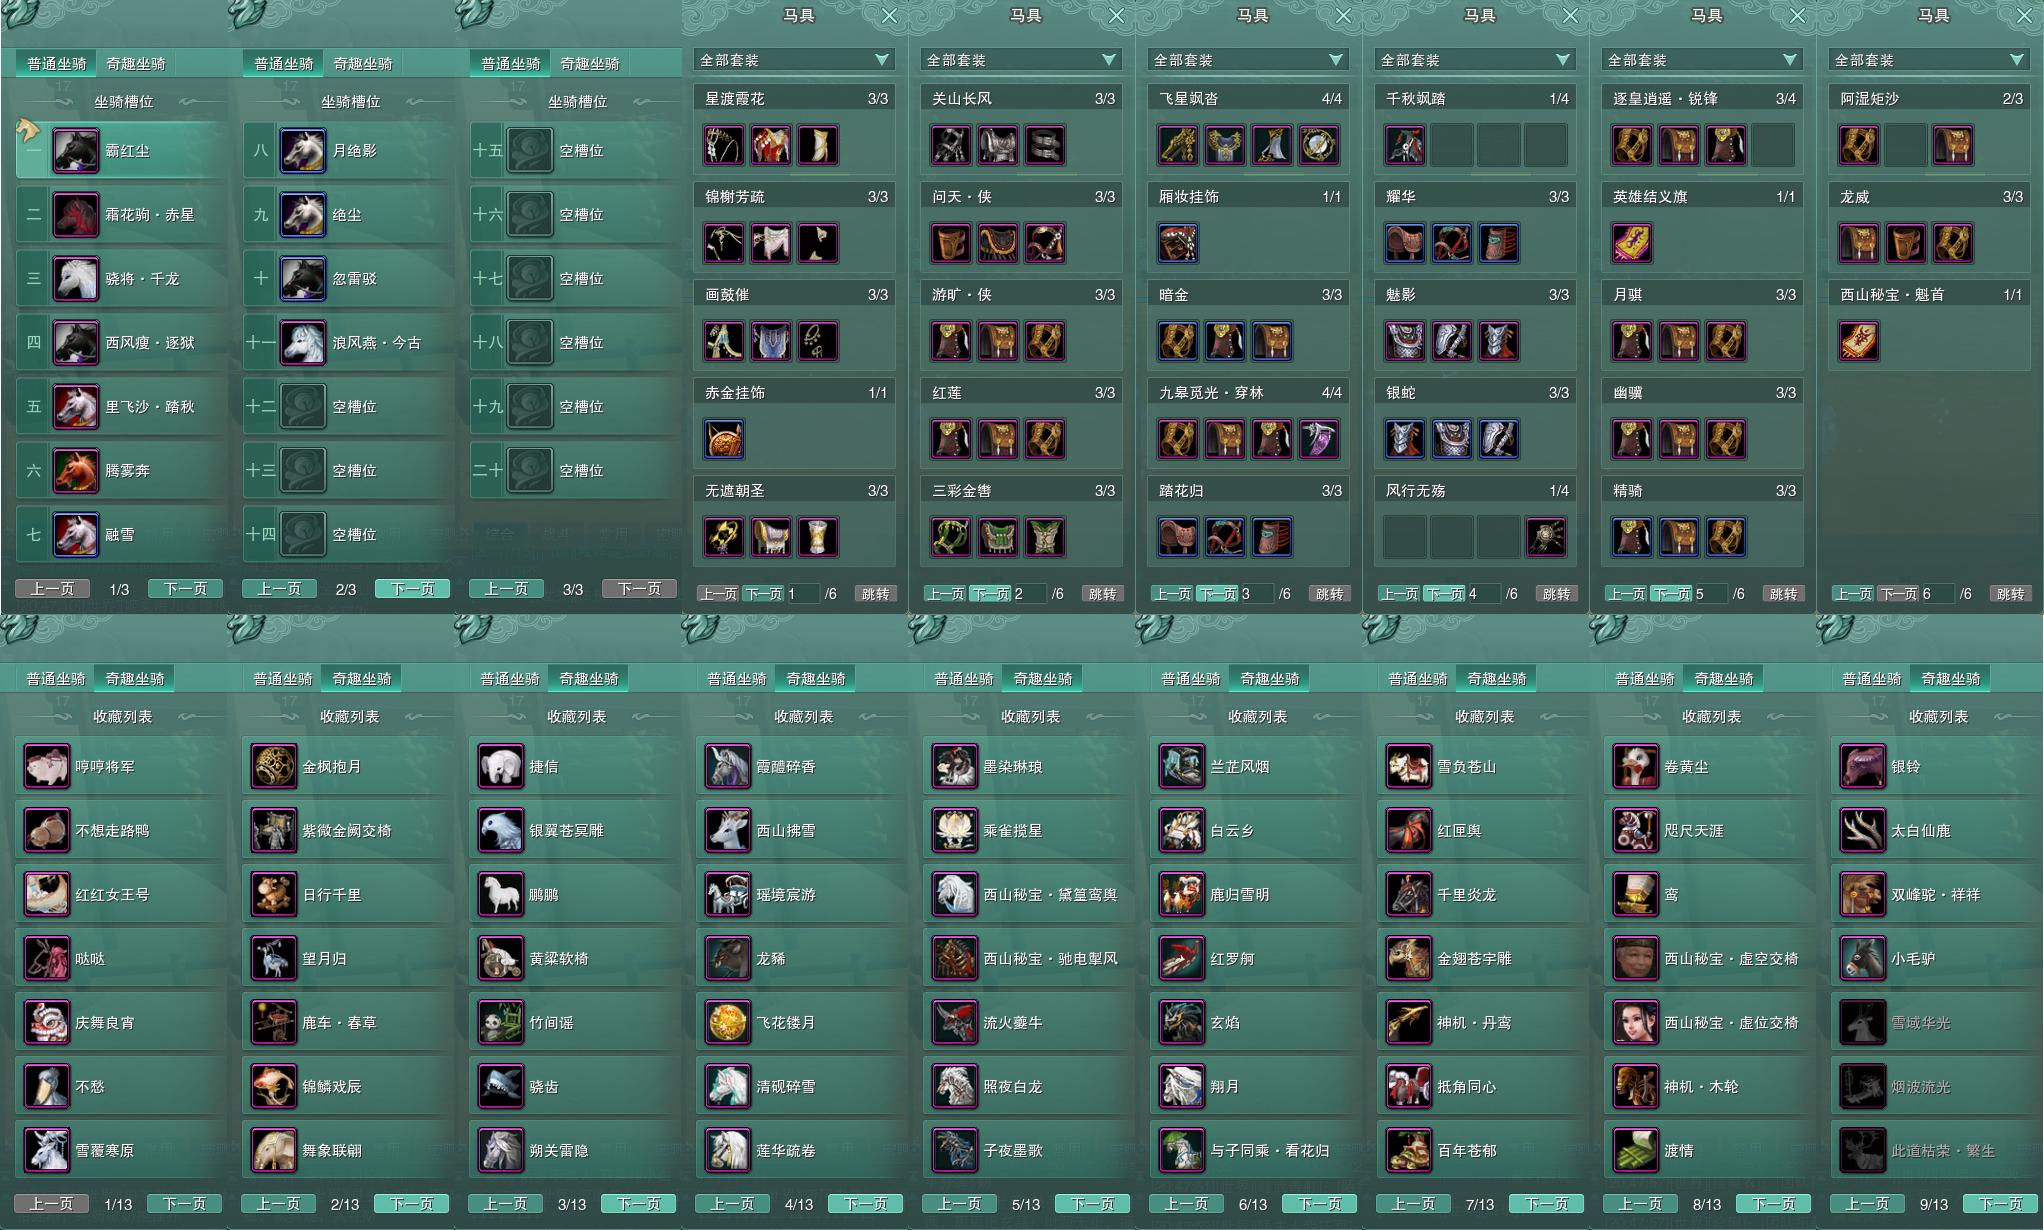Click the 渡情 leaf mount icon
The width and height of the screenshot is (2044, 1230).
[1635, 1151]
